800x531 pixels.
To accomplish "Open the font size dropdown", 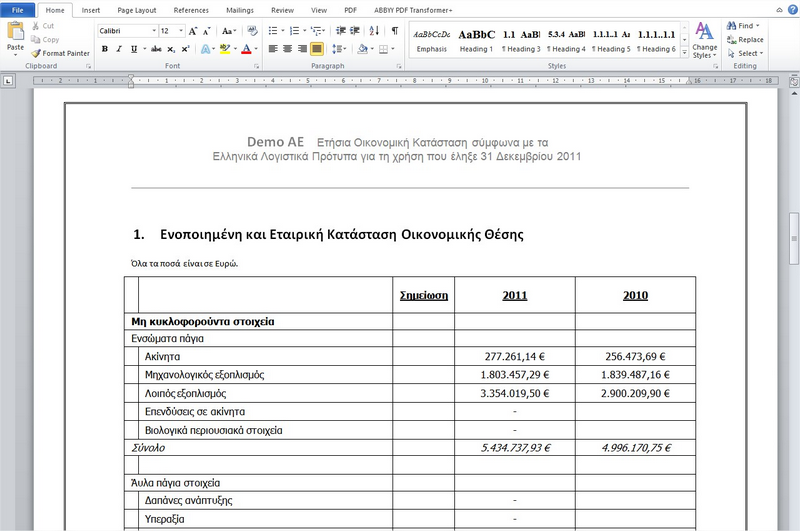I will click(x=181, y=31).
